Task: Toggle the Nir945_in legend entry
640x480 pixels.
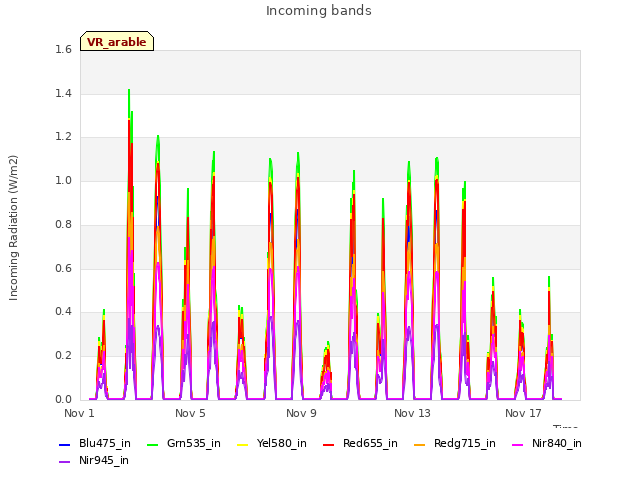Action: click(94, 460)
